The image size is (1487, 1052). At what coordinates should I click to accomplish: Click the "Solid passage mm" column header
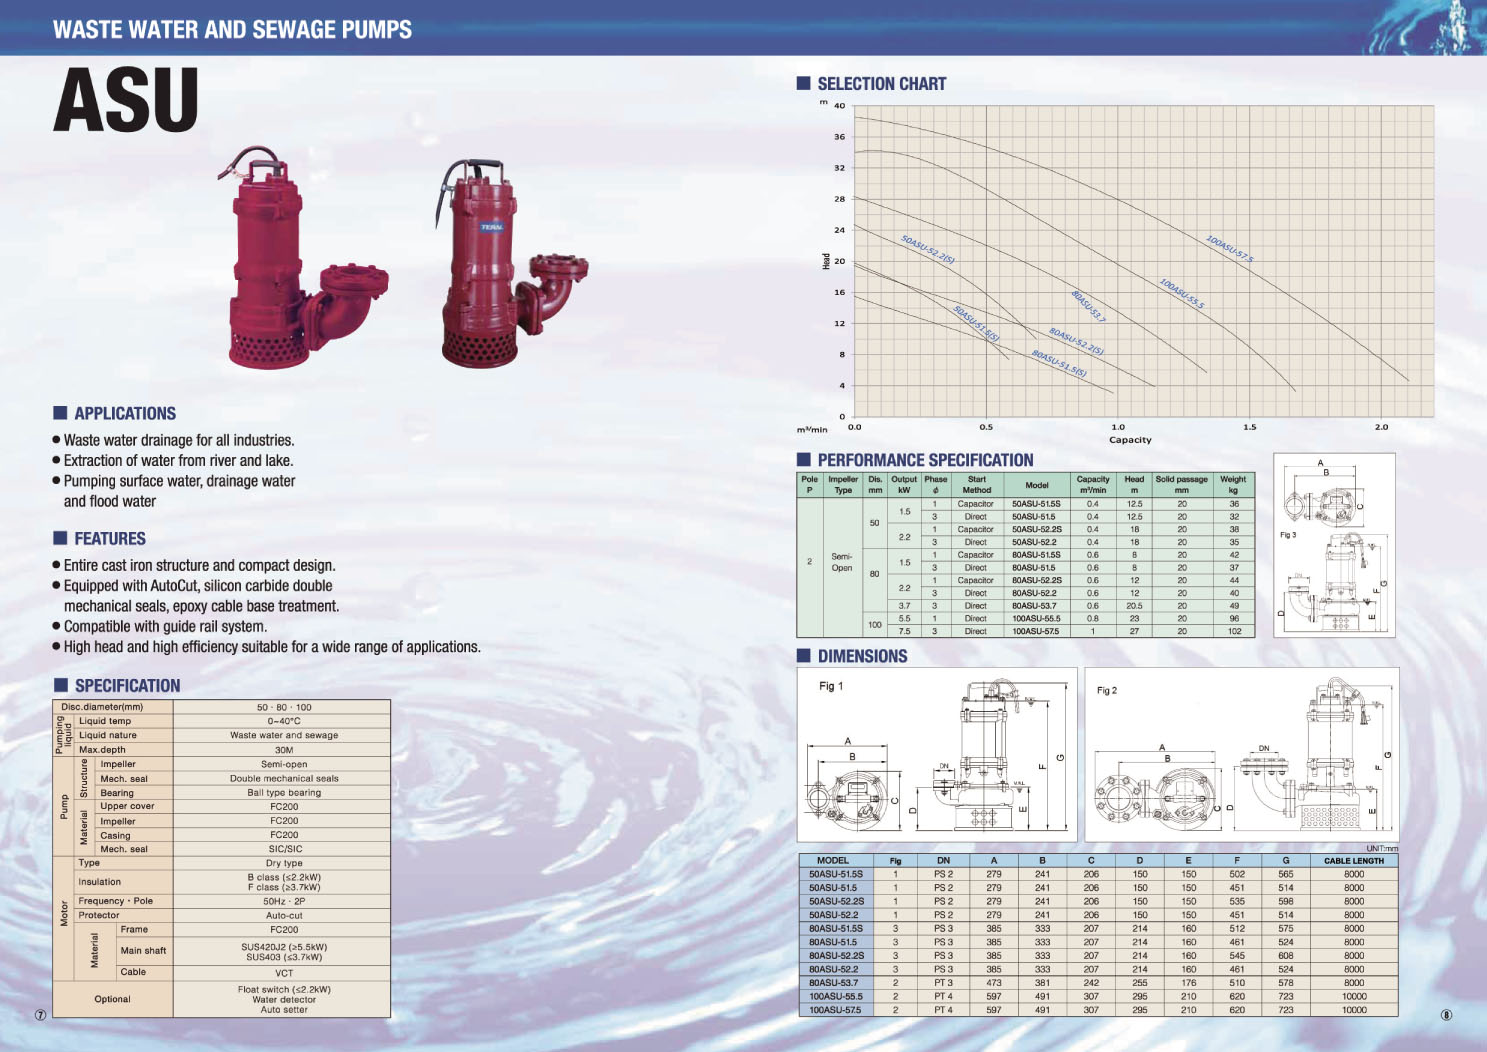point(1181,485)
